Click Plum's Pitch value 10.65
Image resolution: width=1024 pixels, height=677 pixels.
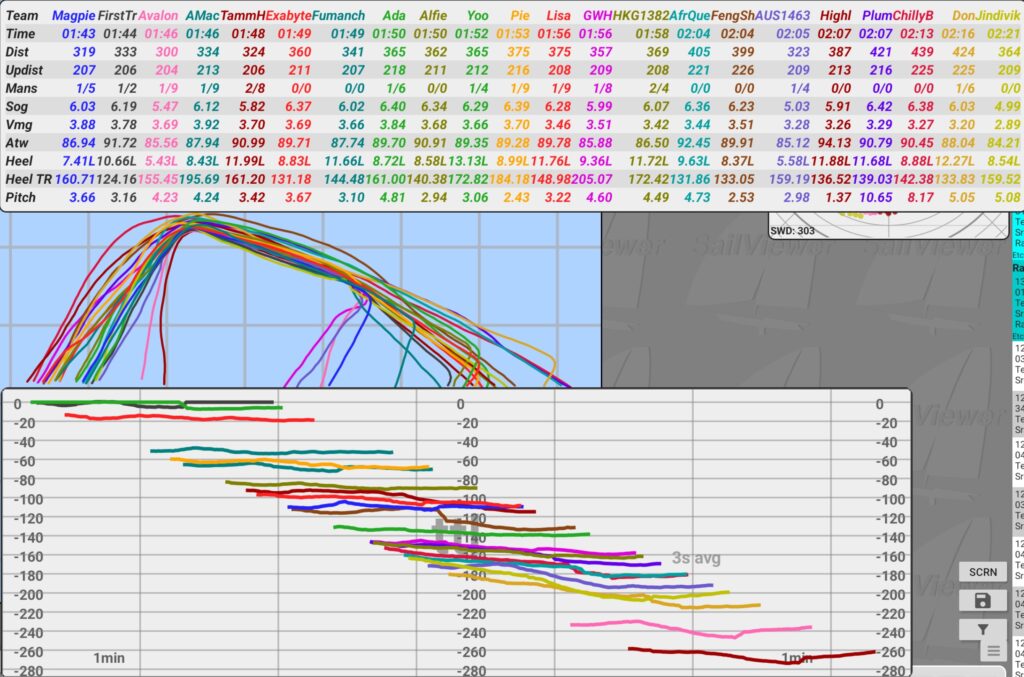[876, 197]
